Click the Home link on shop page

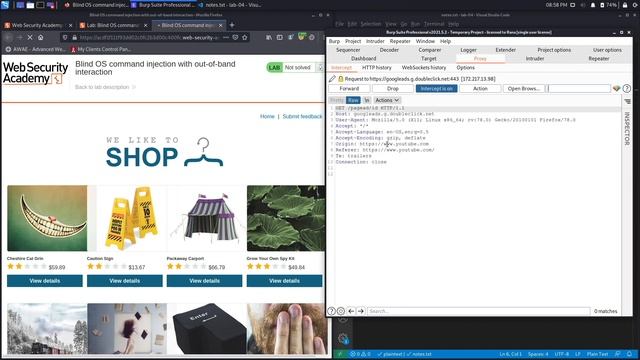[x=267, y=116]
